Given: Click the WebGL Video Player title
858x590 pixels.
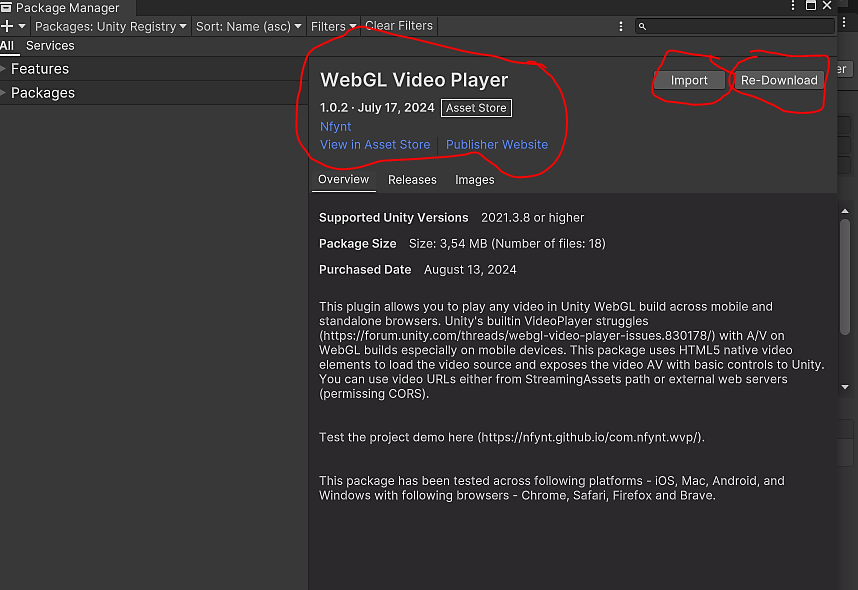Looking at the screenshot, I should 414,80.
